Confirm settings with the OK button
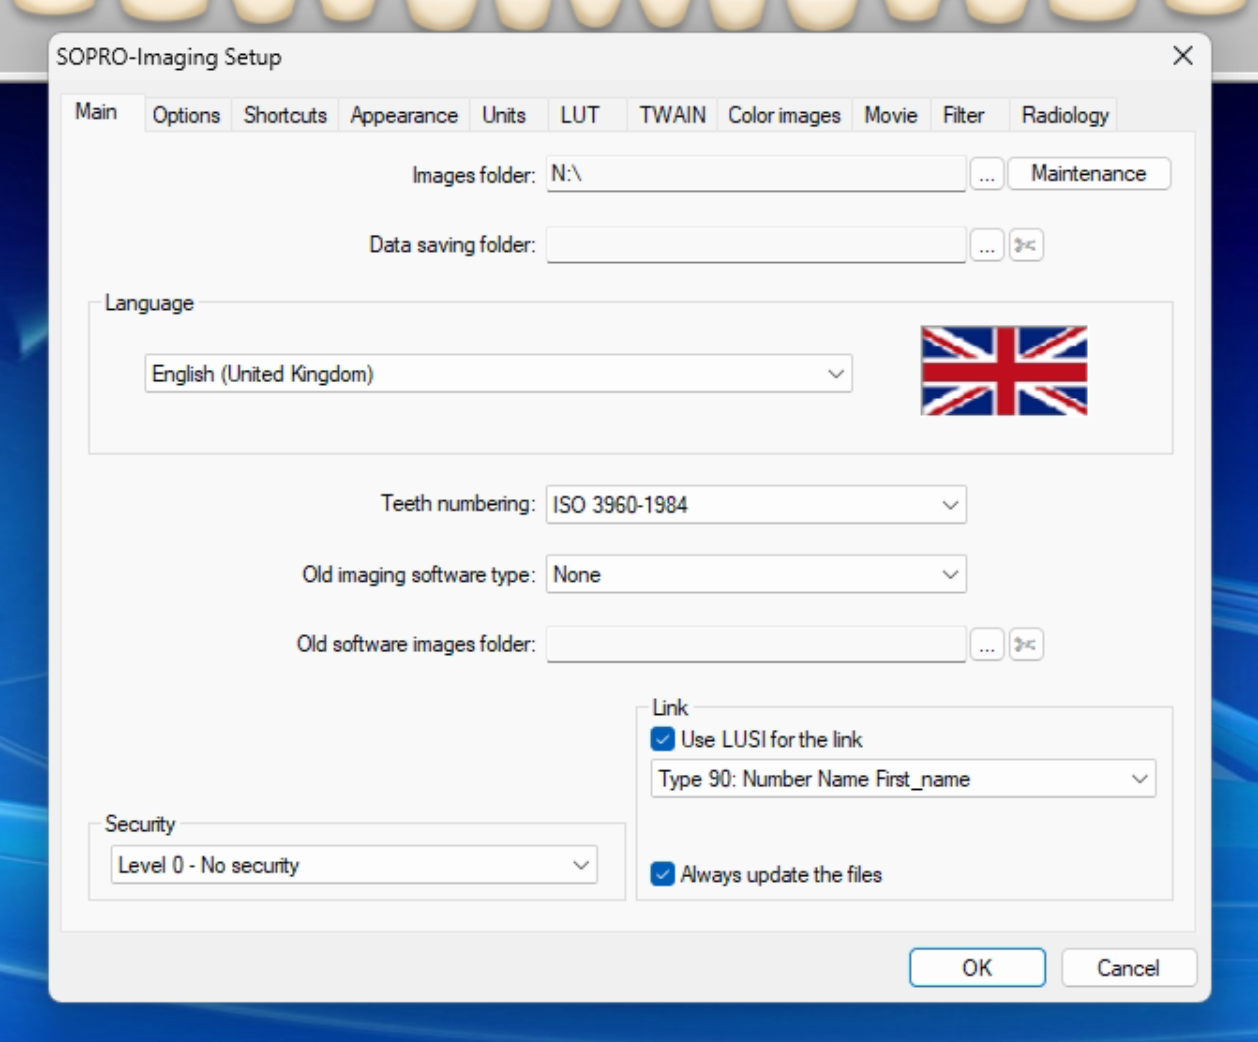Viewport: 1258px width, 1042px height. (977, 968)
